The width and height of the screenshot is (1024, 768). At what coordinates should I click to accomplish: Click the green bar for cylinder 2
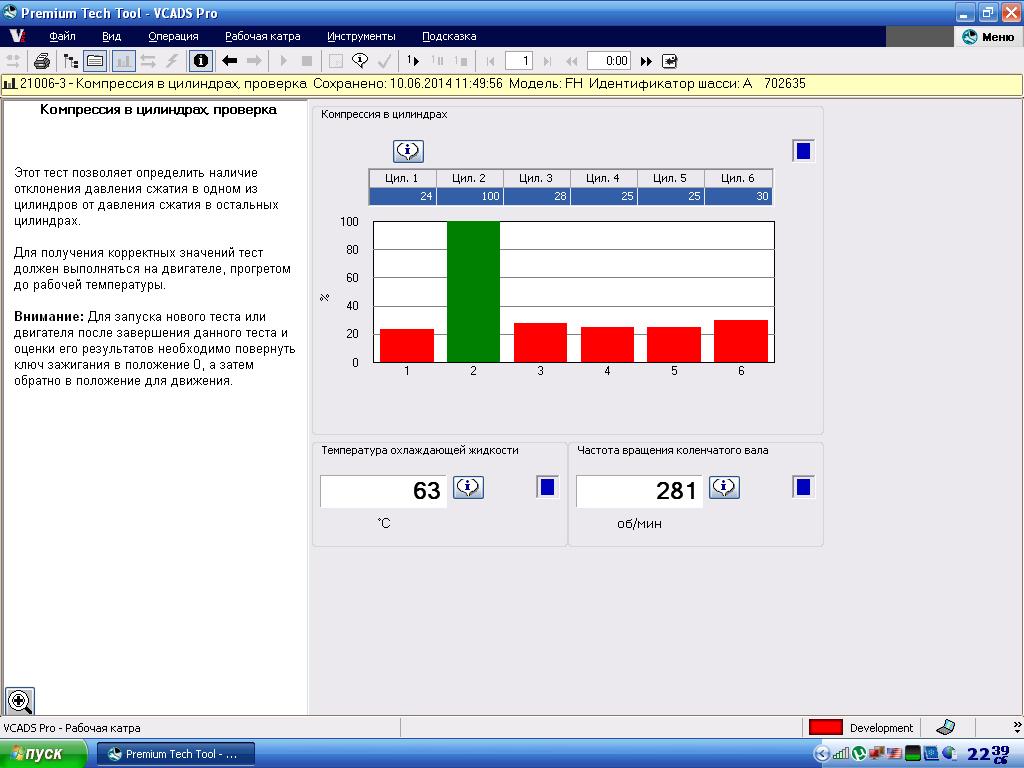(473, 292)
